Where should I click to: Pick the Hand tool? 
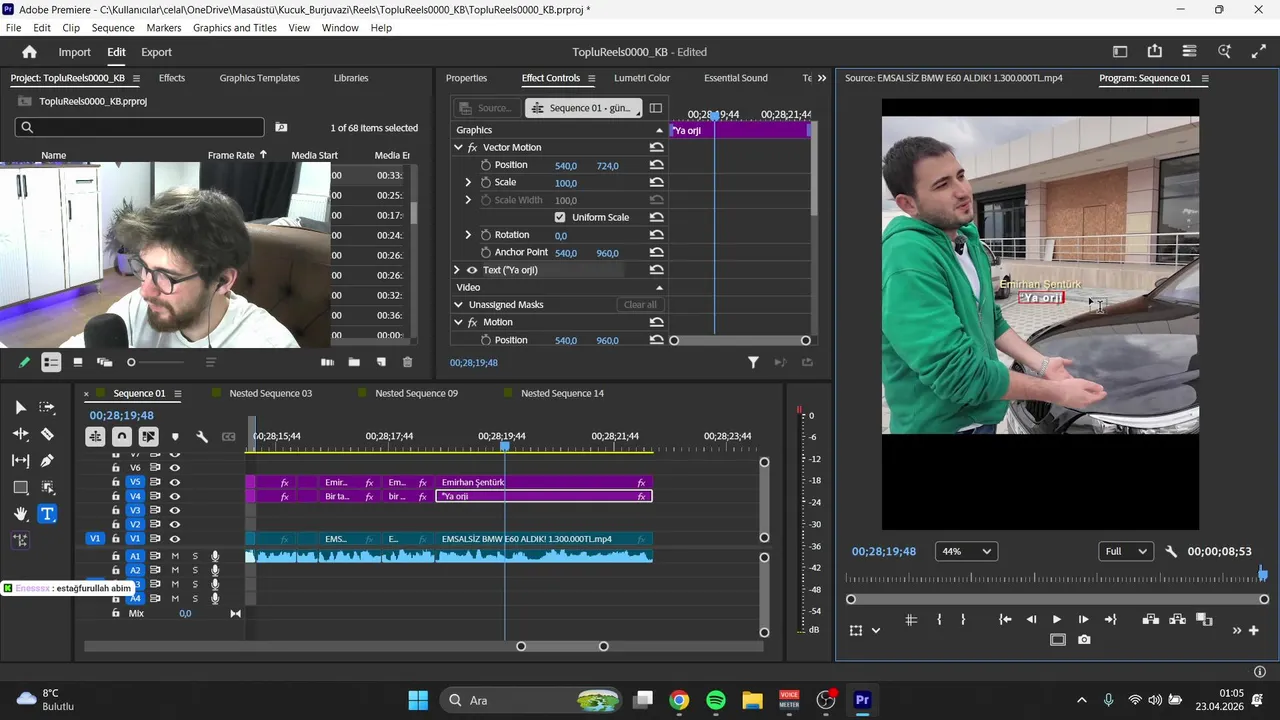point(20,514)
